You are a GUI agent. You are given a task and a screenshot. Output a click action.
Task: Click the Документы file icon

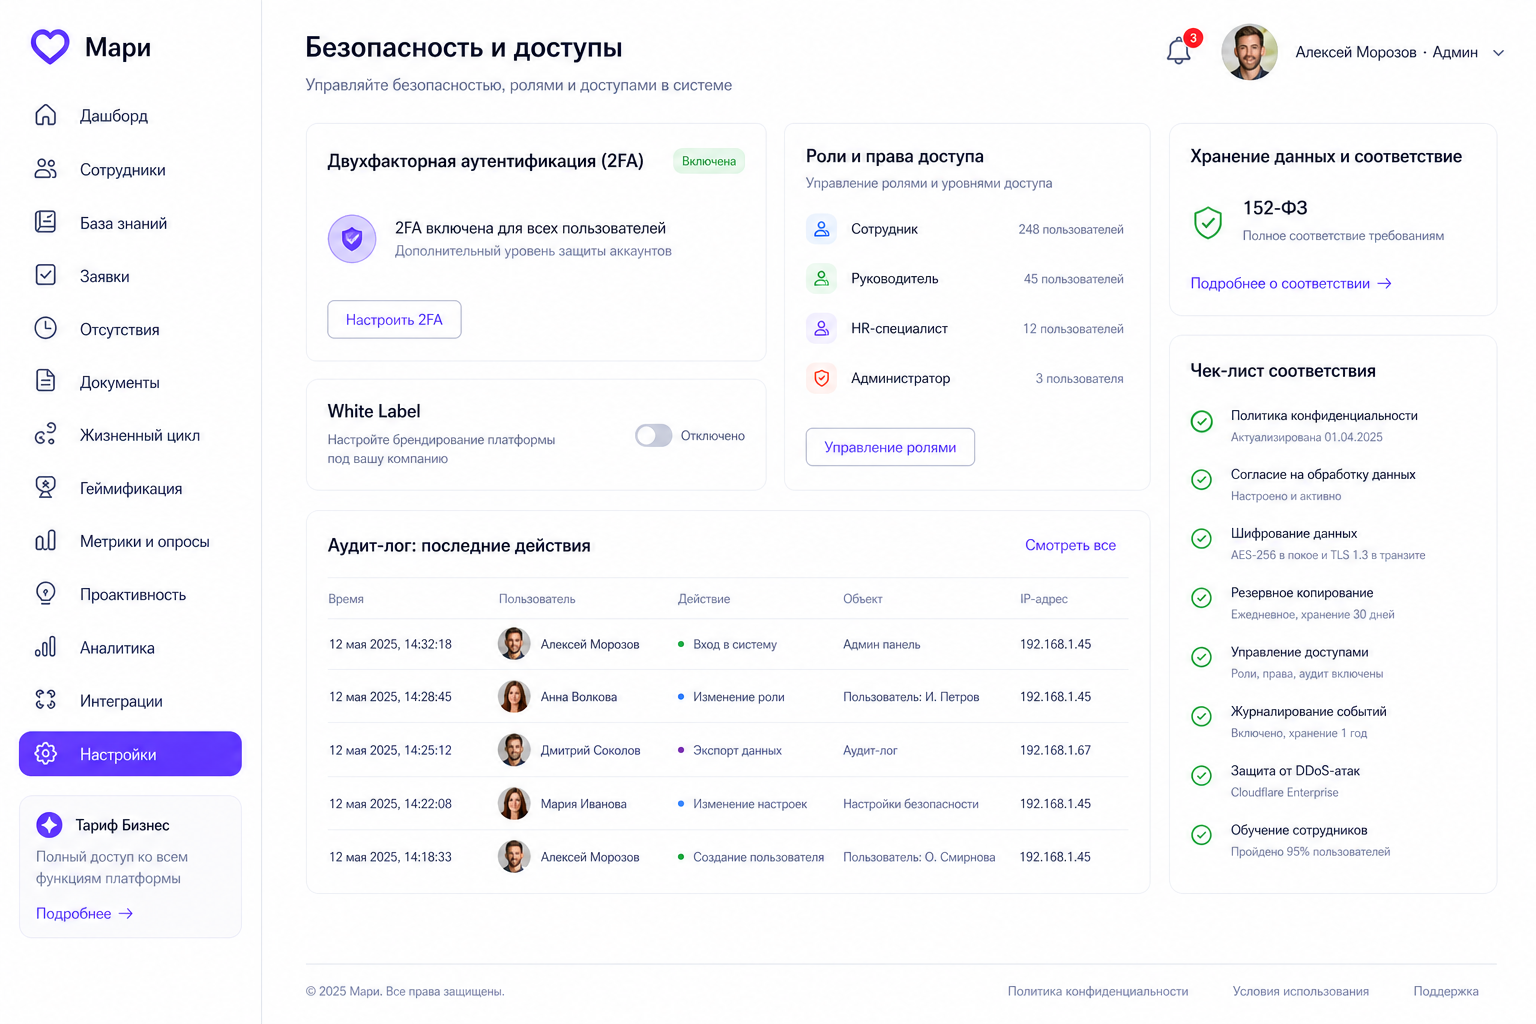point(46,381)
